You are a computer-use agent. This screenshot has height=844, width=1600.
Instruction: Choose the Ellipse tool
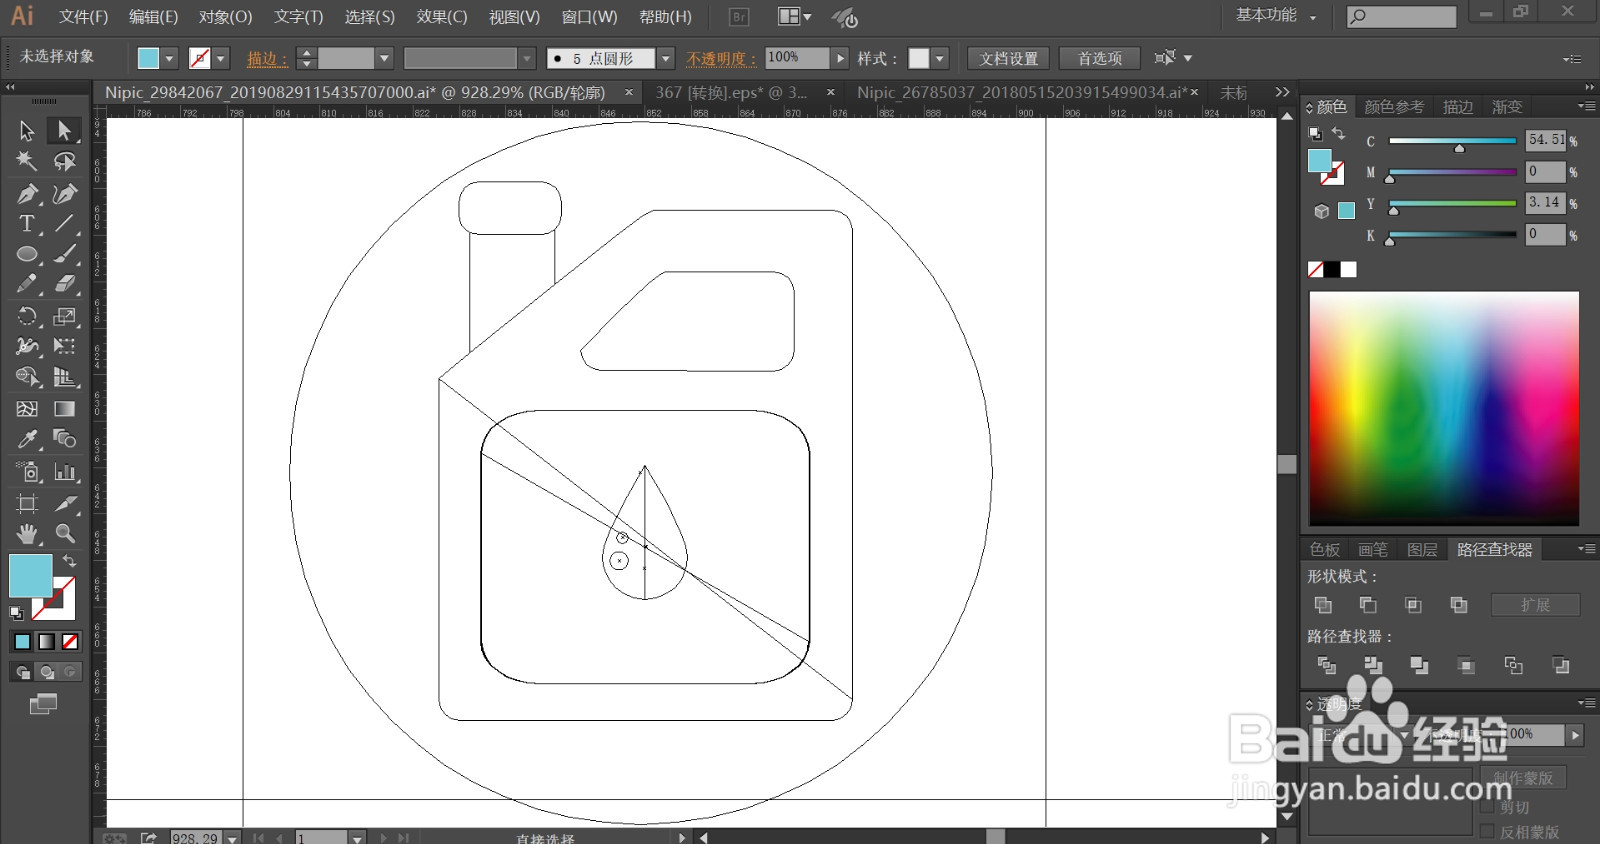27,254
